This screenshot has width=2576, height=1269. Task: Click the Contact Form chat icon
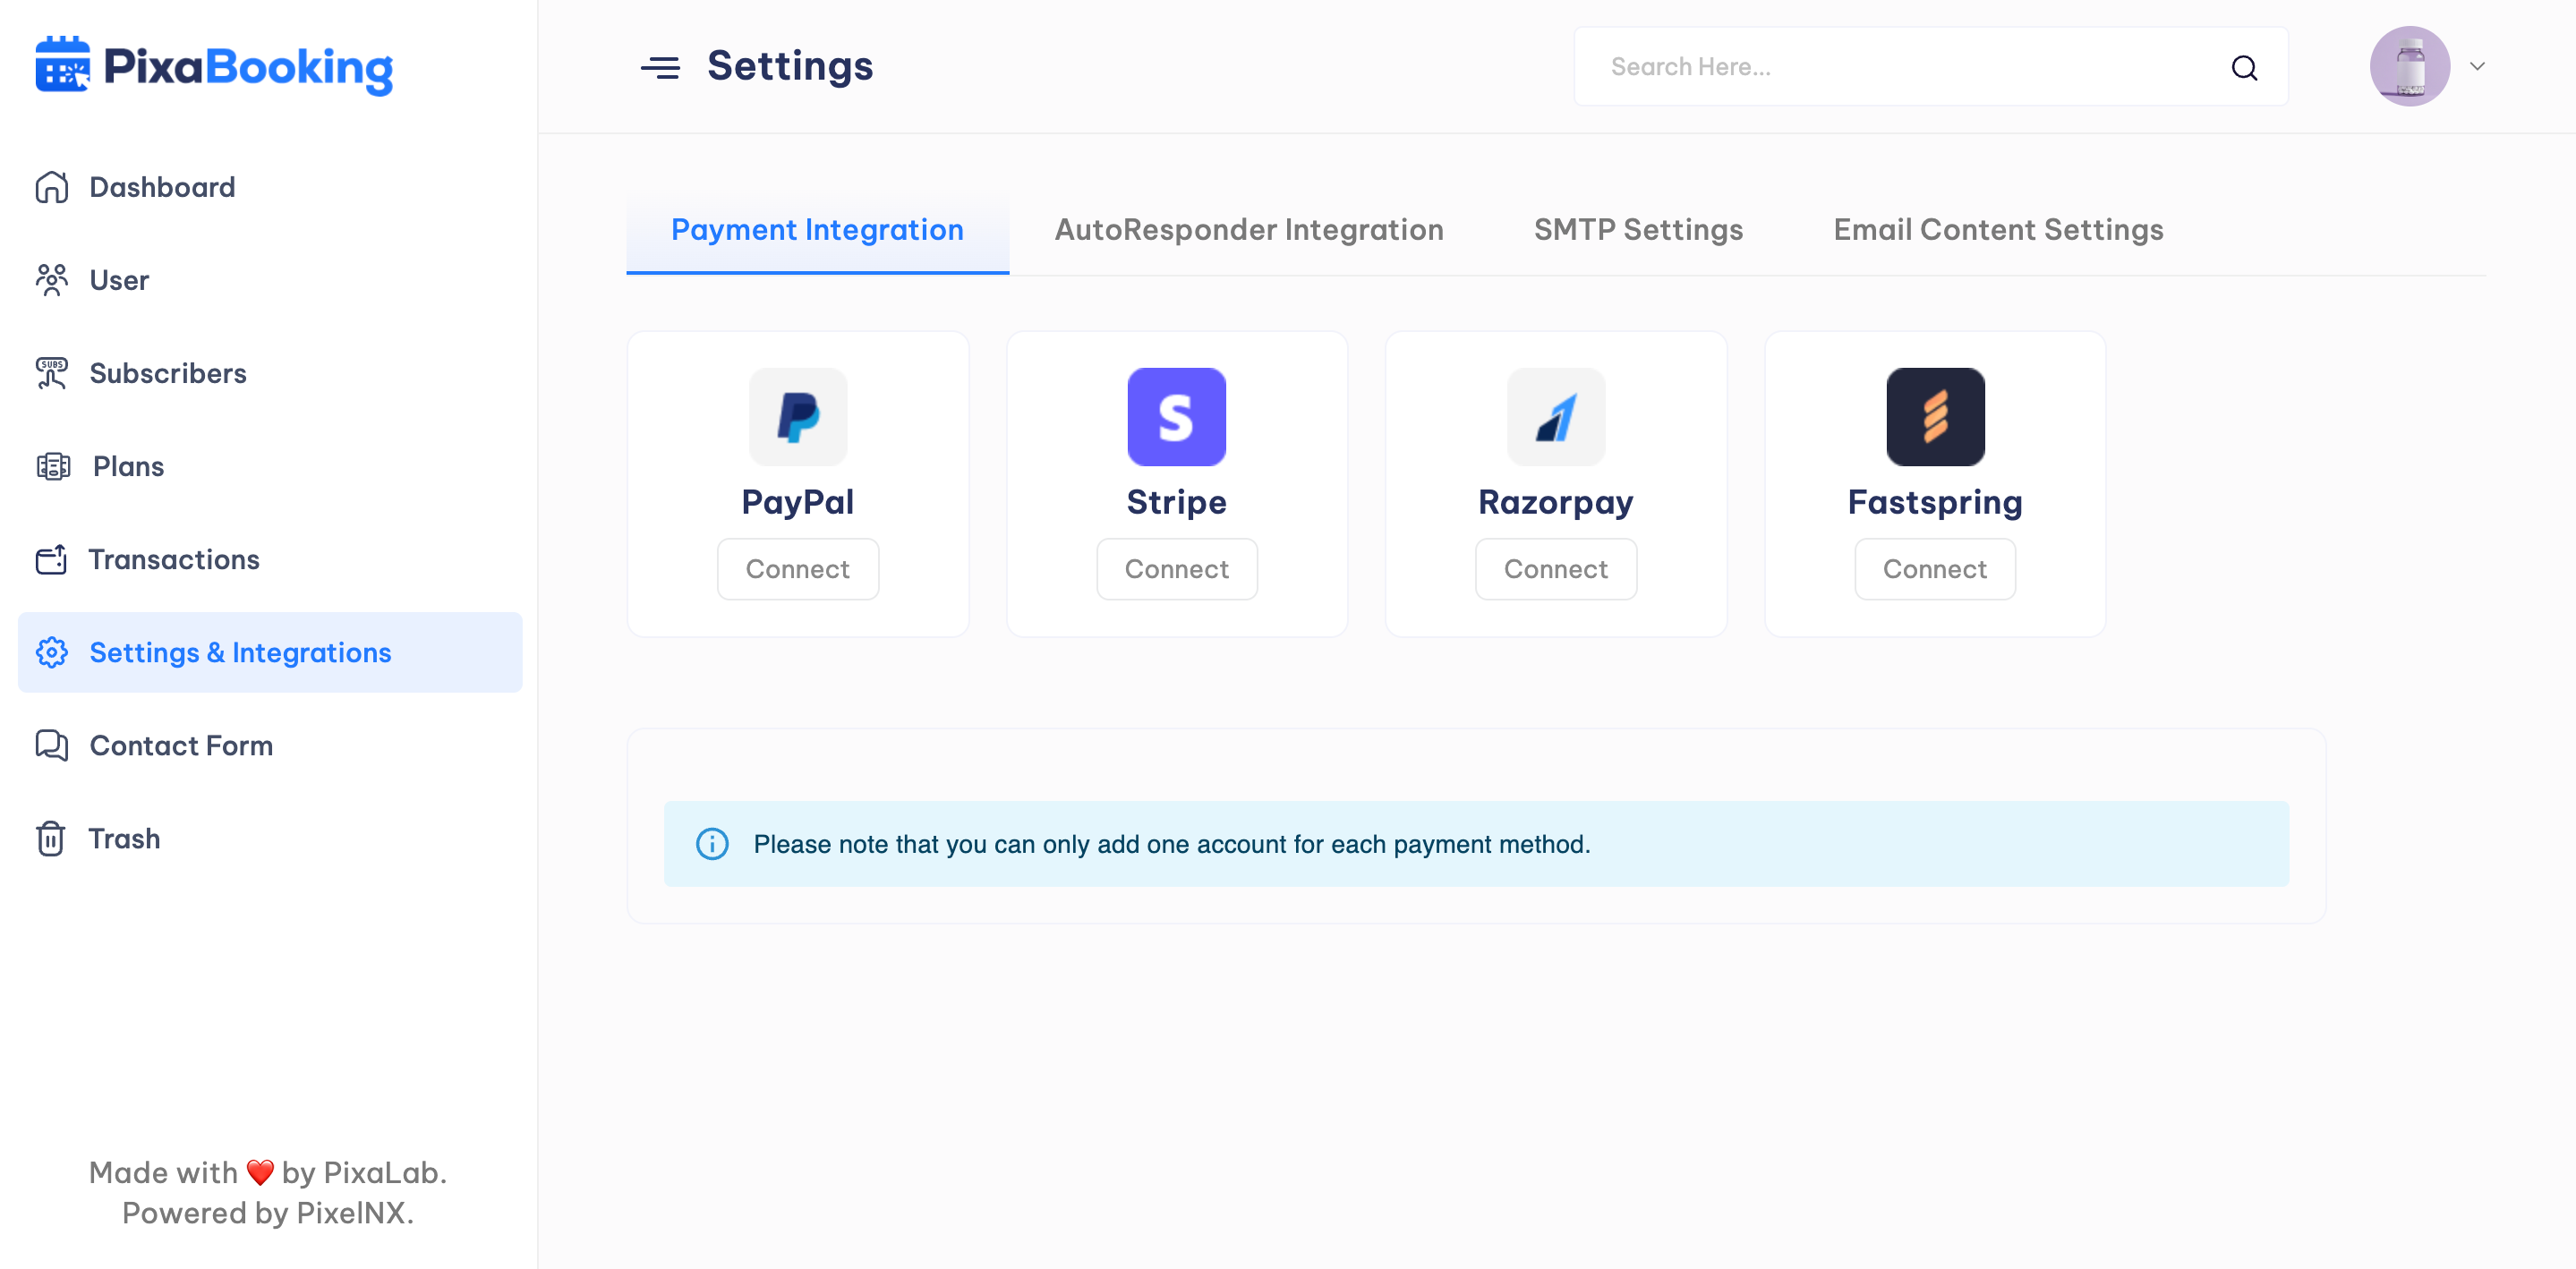[52, 745]
